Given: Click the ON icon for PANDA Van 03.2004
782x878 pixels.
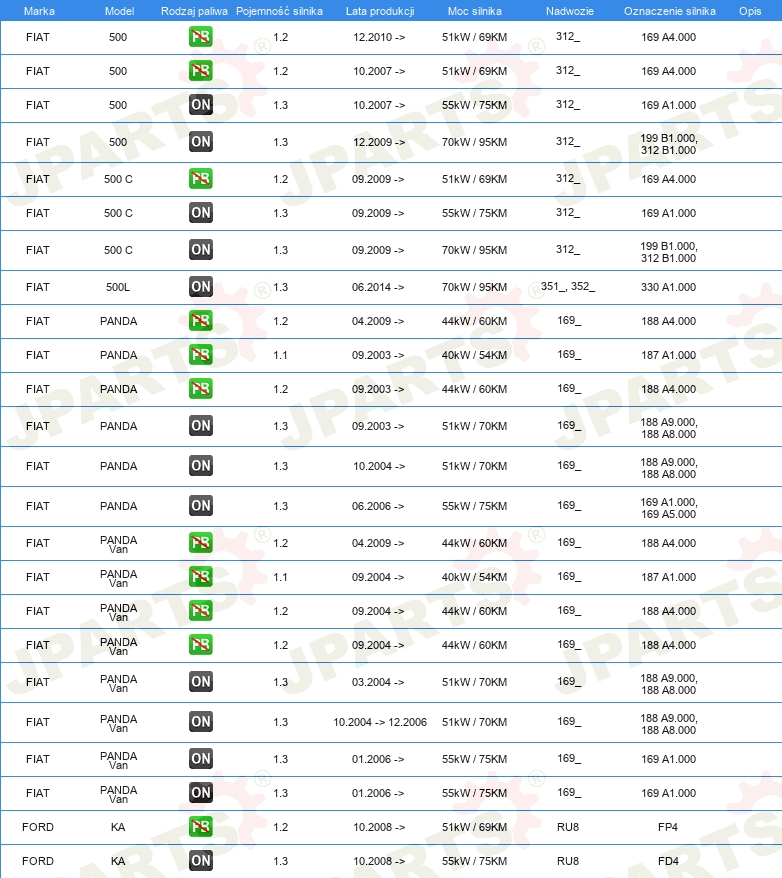Looking at the screenshot, I should click(200, 681).
